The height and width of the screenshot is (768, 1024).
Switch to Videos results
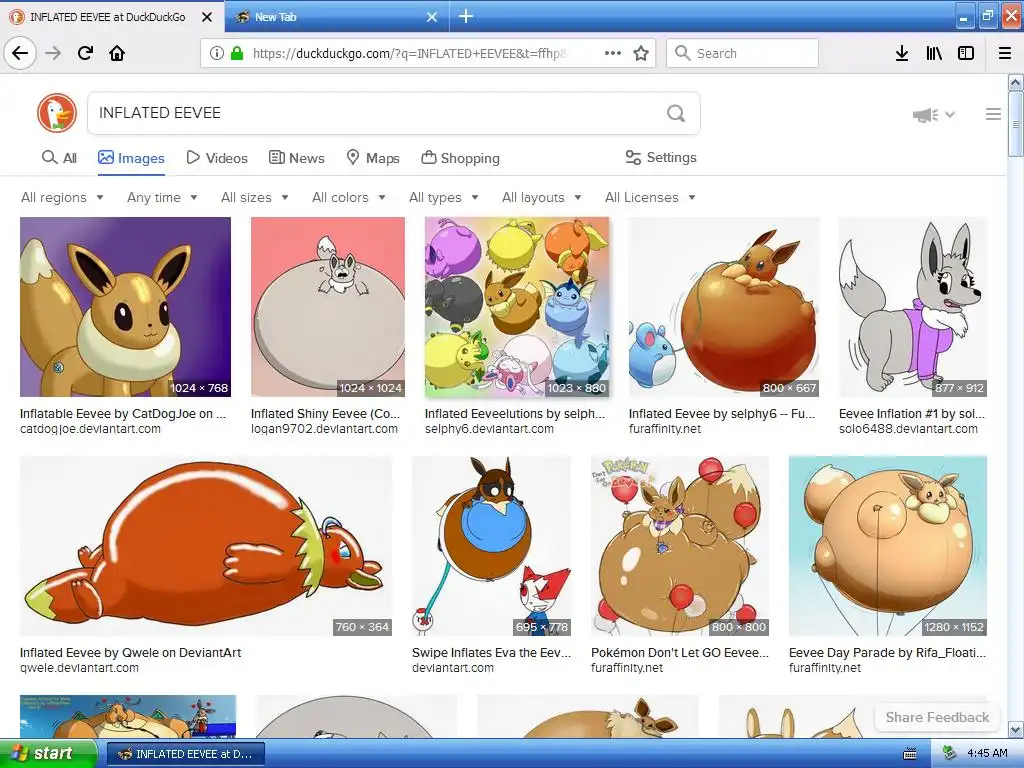pos(217,158)
